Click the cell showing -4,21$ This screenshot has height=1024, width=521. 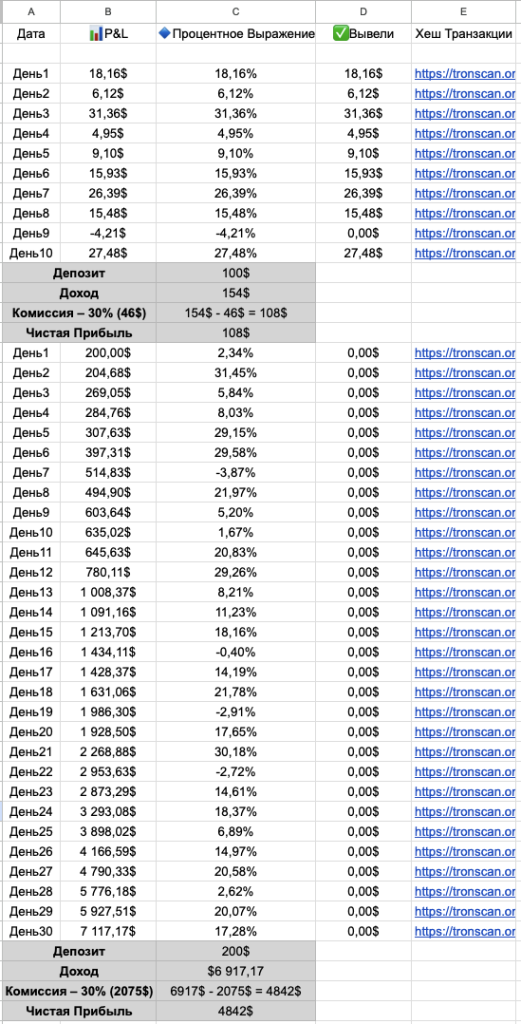(108, 233)
